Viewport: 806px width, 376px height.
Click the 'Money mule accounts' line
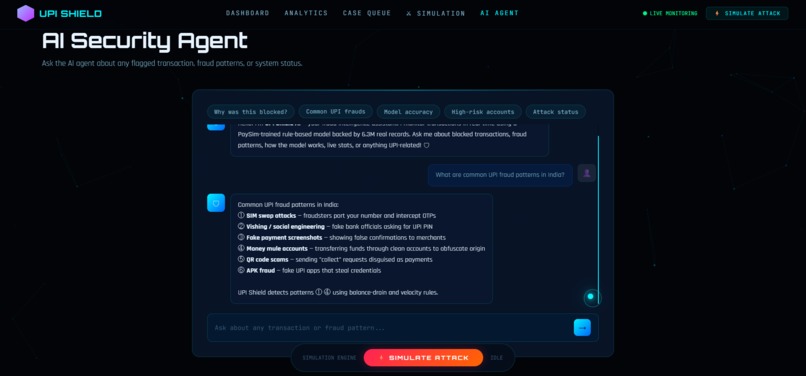[361, 248]
